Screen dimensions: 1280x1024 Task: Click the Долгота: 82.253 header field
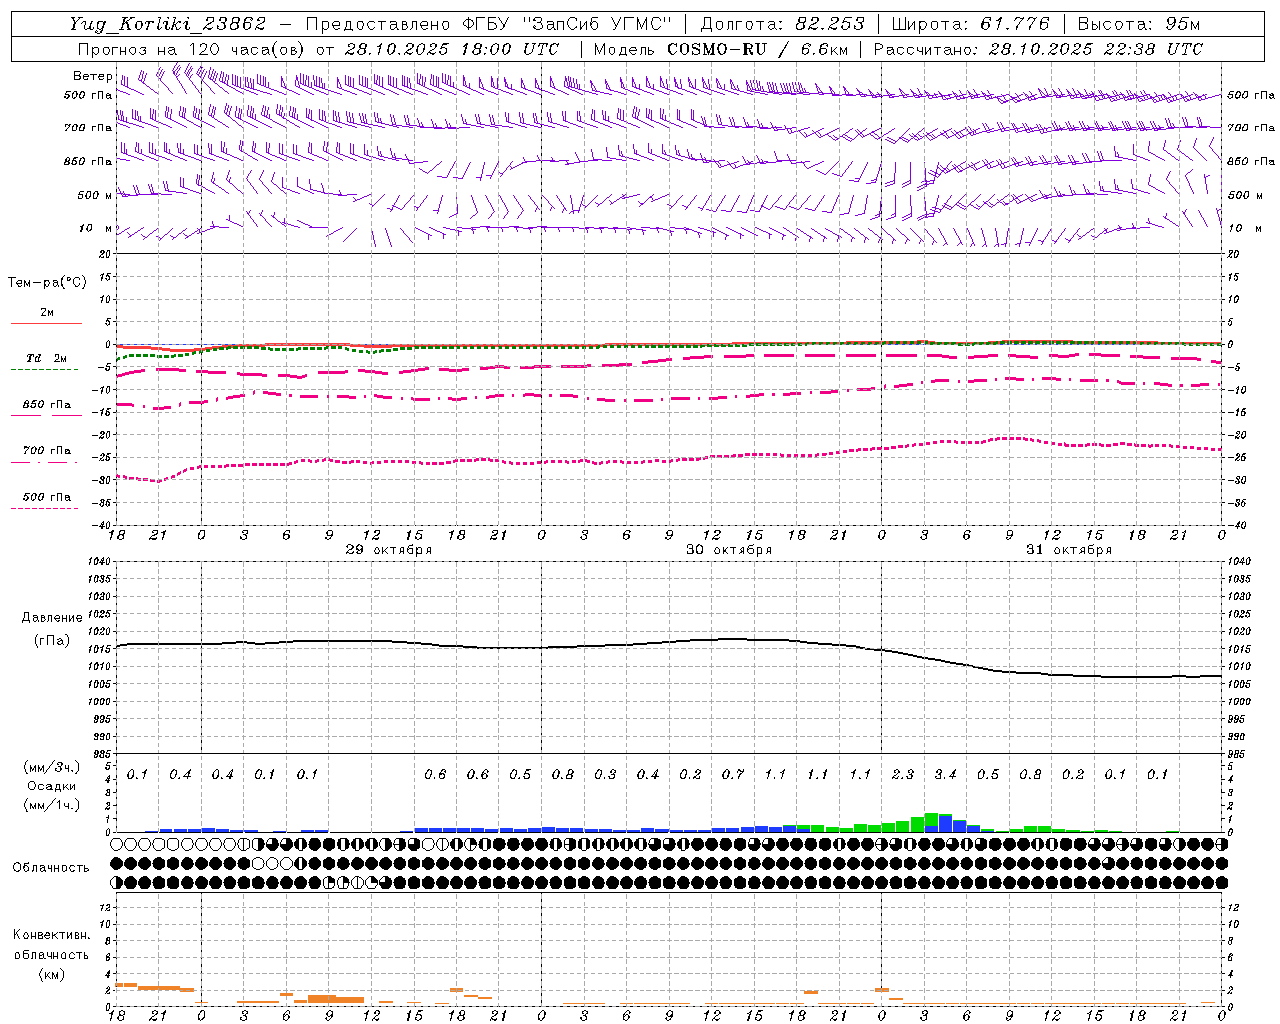tap(783, 23)
